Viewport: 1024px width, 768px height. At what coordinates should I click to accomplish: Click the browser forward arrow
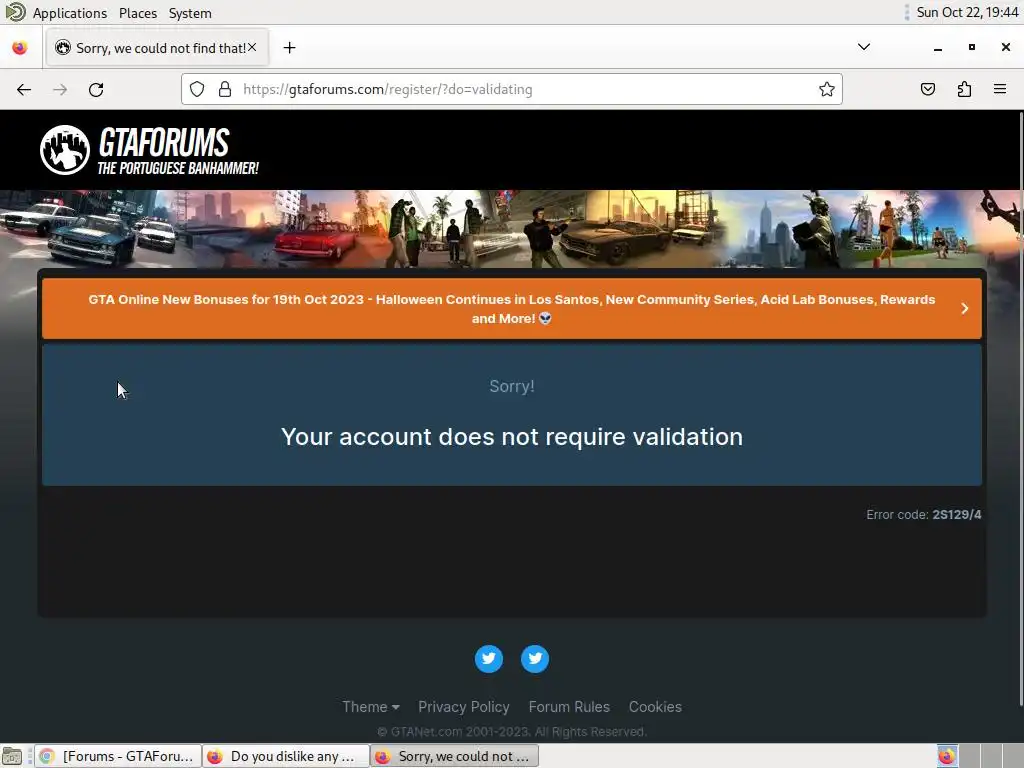pyautogui.click(x=60, y=89)
